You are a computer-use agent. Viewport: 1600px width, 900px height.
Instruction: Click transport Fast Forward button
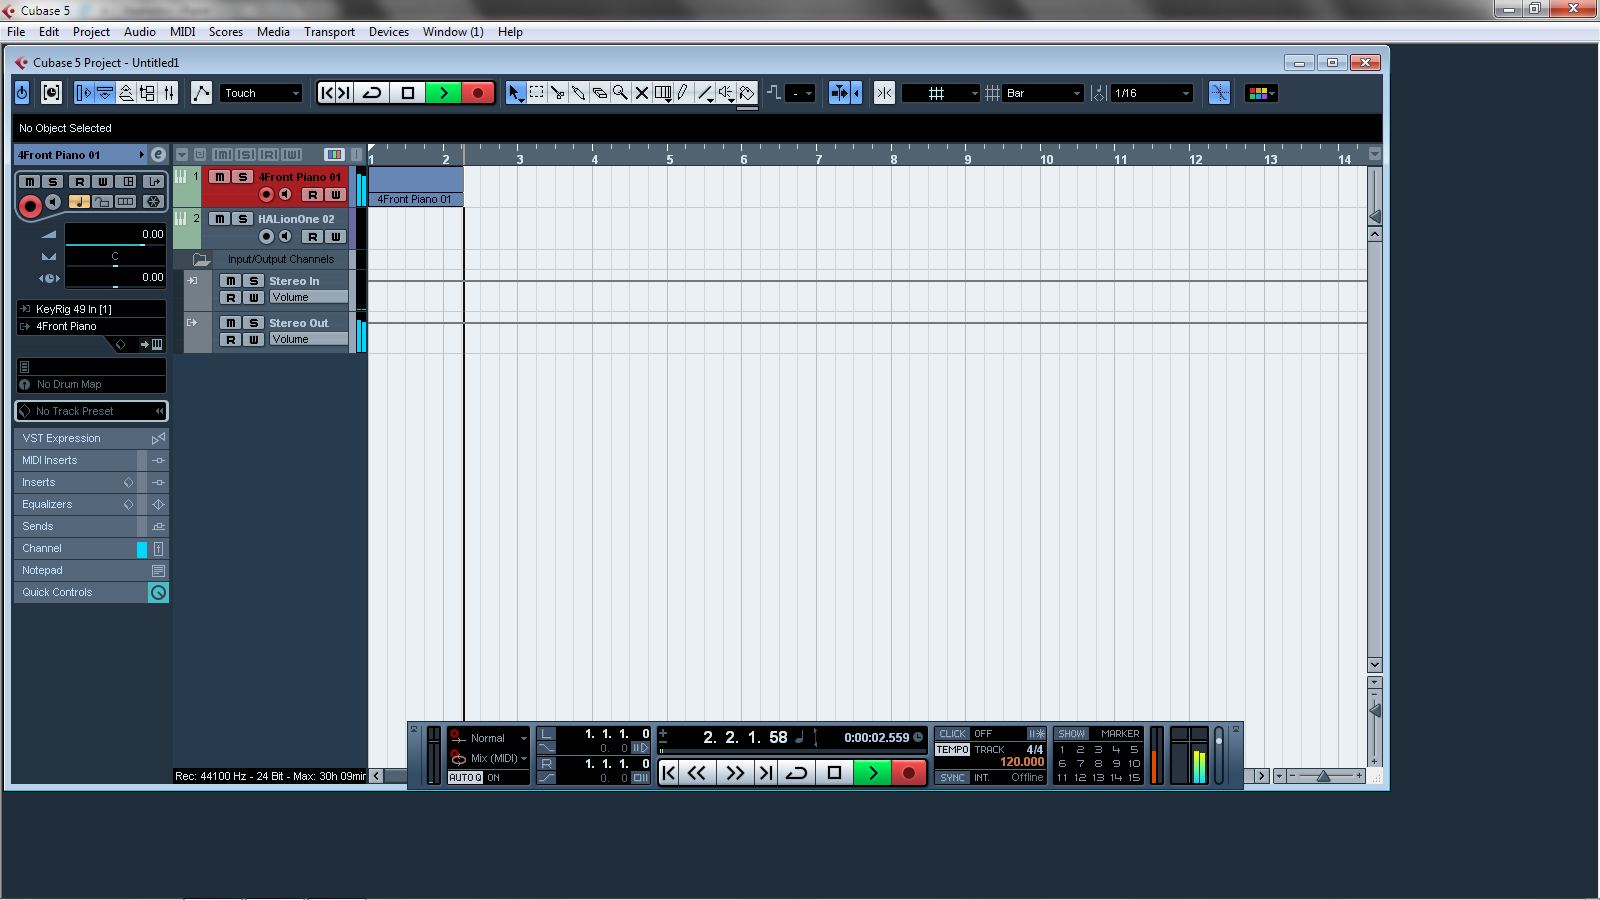click(735, 772)
